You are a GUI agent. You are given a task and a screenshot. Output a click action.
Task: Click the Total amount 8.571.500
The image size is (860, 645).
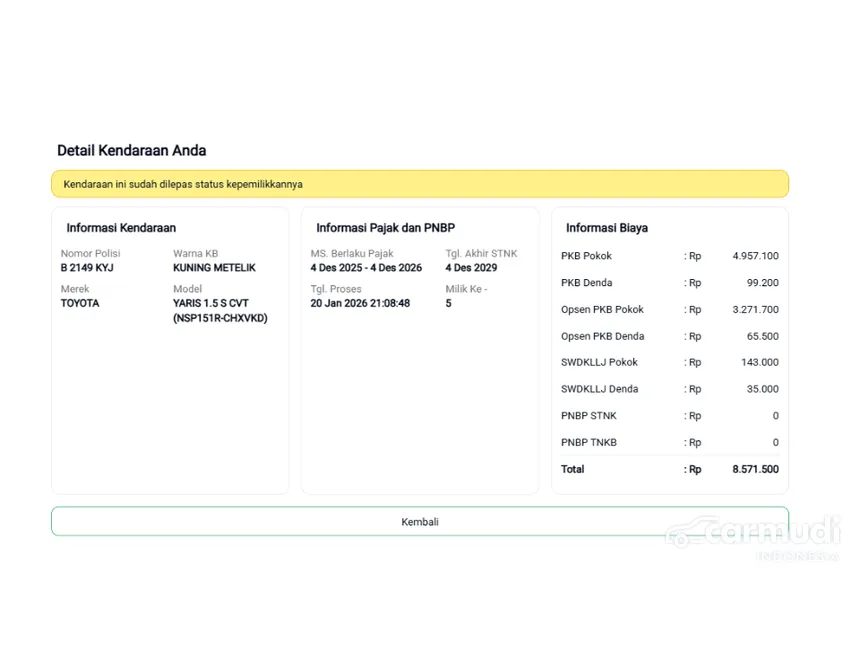tap(755, 469)
